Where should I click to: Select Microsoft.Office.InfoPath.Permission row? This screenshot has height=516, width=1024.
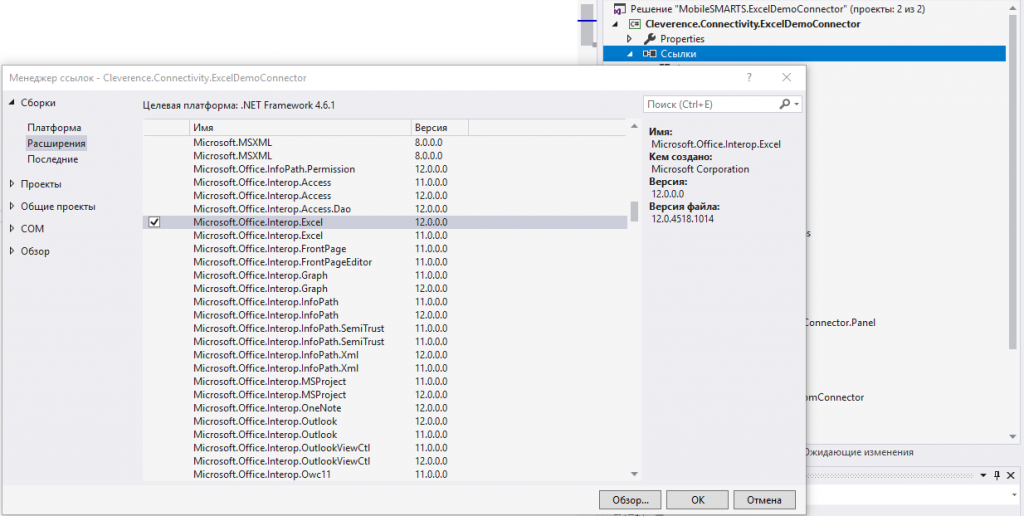pyautogui.click(x=385, y=169)
